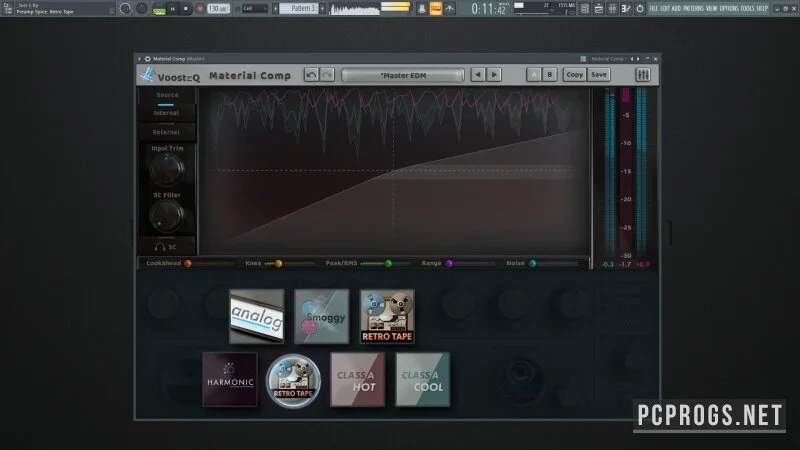Viewport: 800px width, 450px height.
Task: Go to the next preset
Action: click(494, 75)
